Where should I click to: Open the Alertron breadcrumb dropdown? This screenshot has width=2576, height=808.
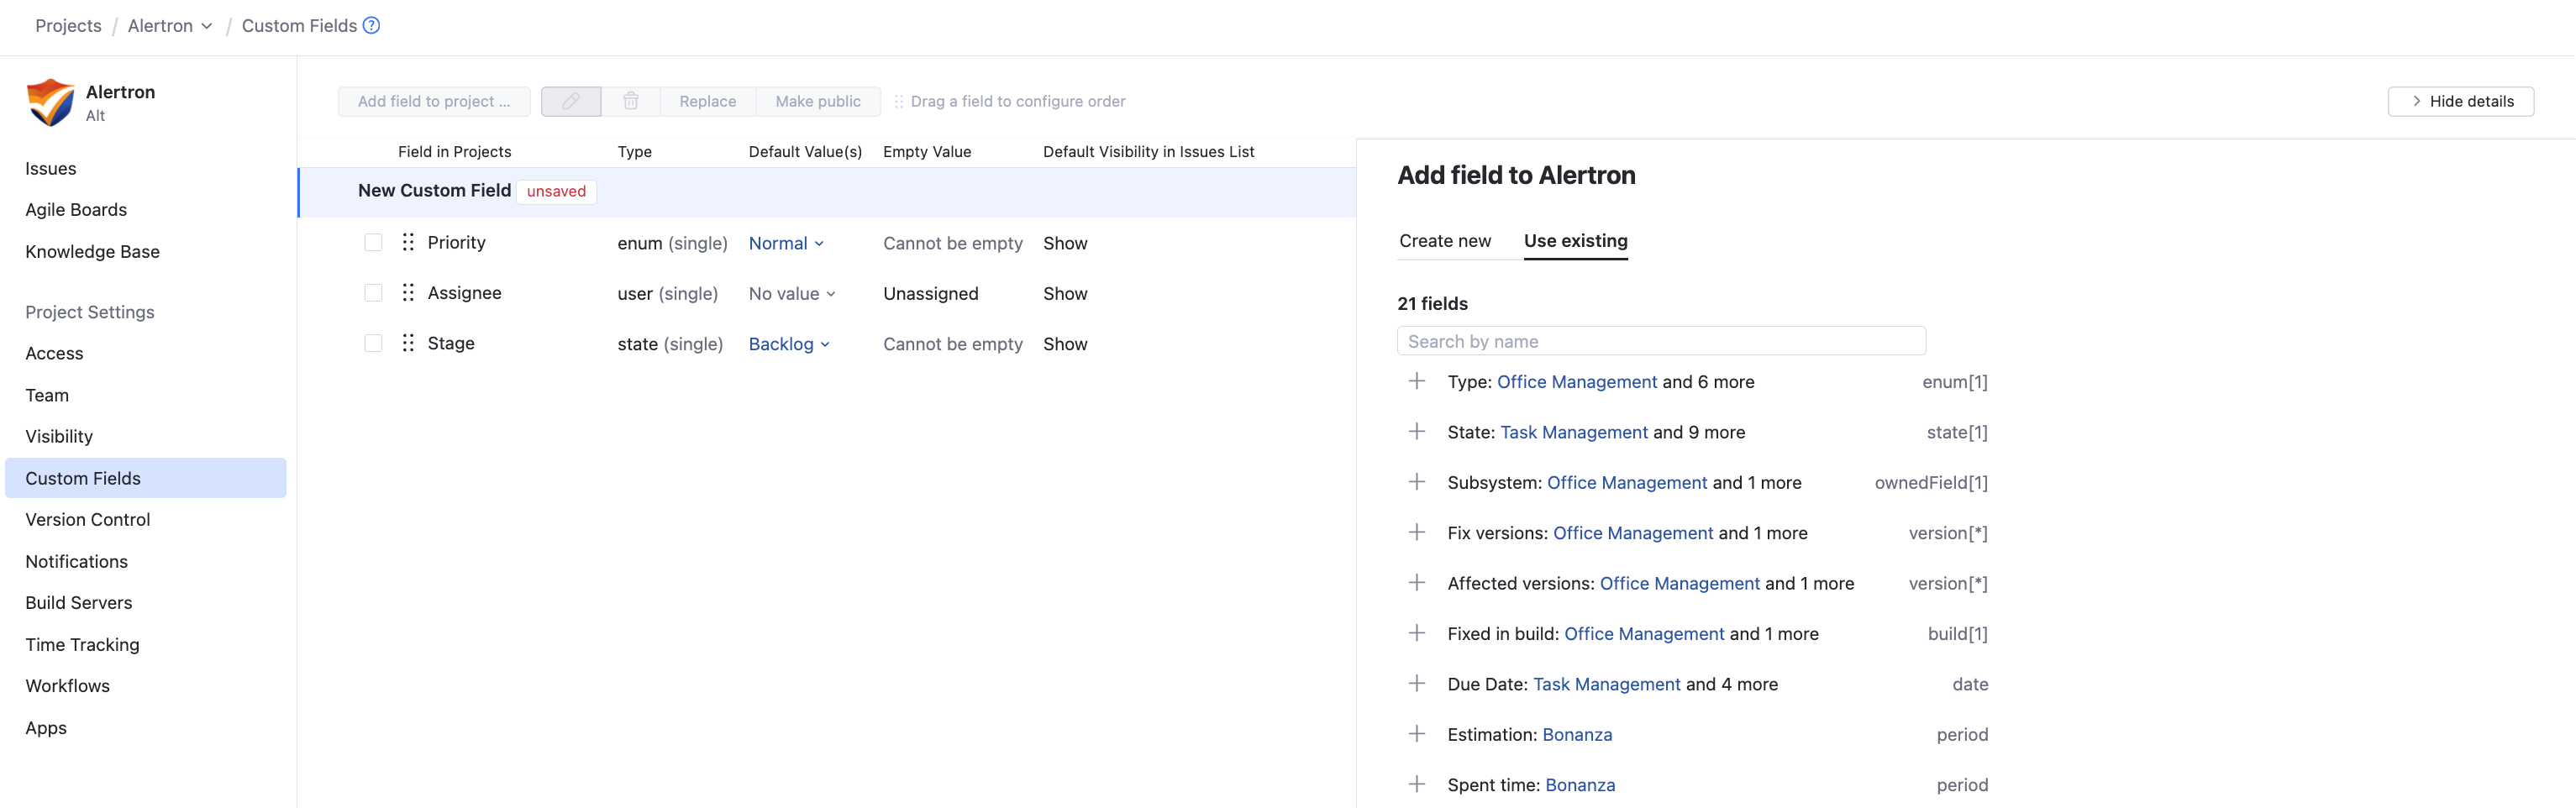tap(170, 26)
